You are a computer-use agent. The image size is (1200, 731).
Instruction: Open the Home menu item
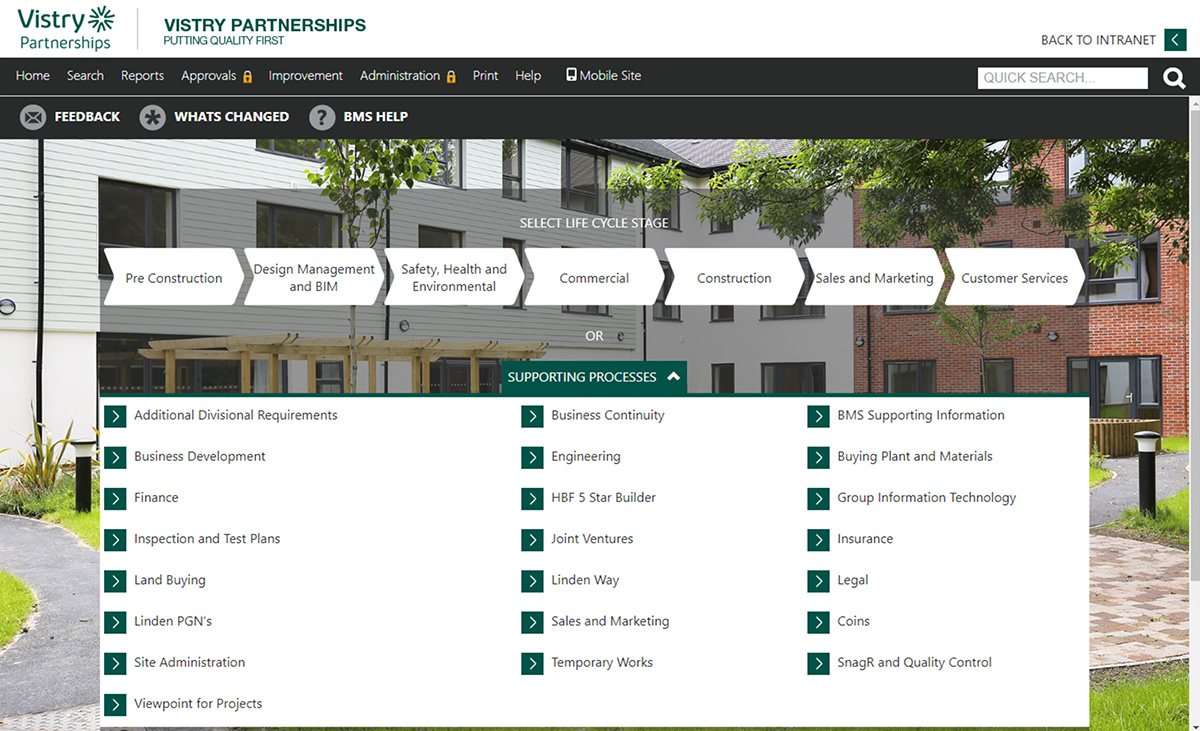coord(33,76)
